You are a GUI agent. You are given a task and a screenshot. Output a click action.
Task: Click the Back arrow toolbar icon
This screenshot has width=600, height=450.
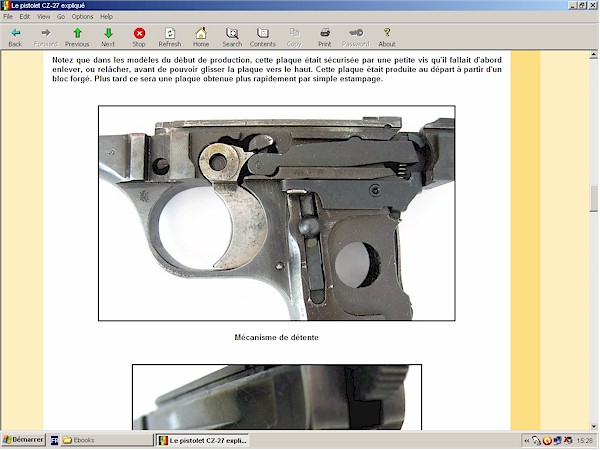(15, 33)
